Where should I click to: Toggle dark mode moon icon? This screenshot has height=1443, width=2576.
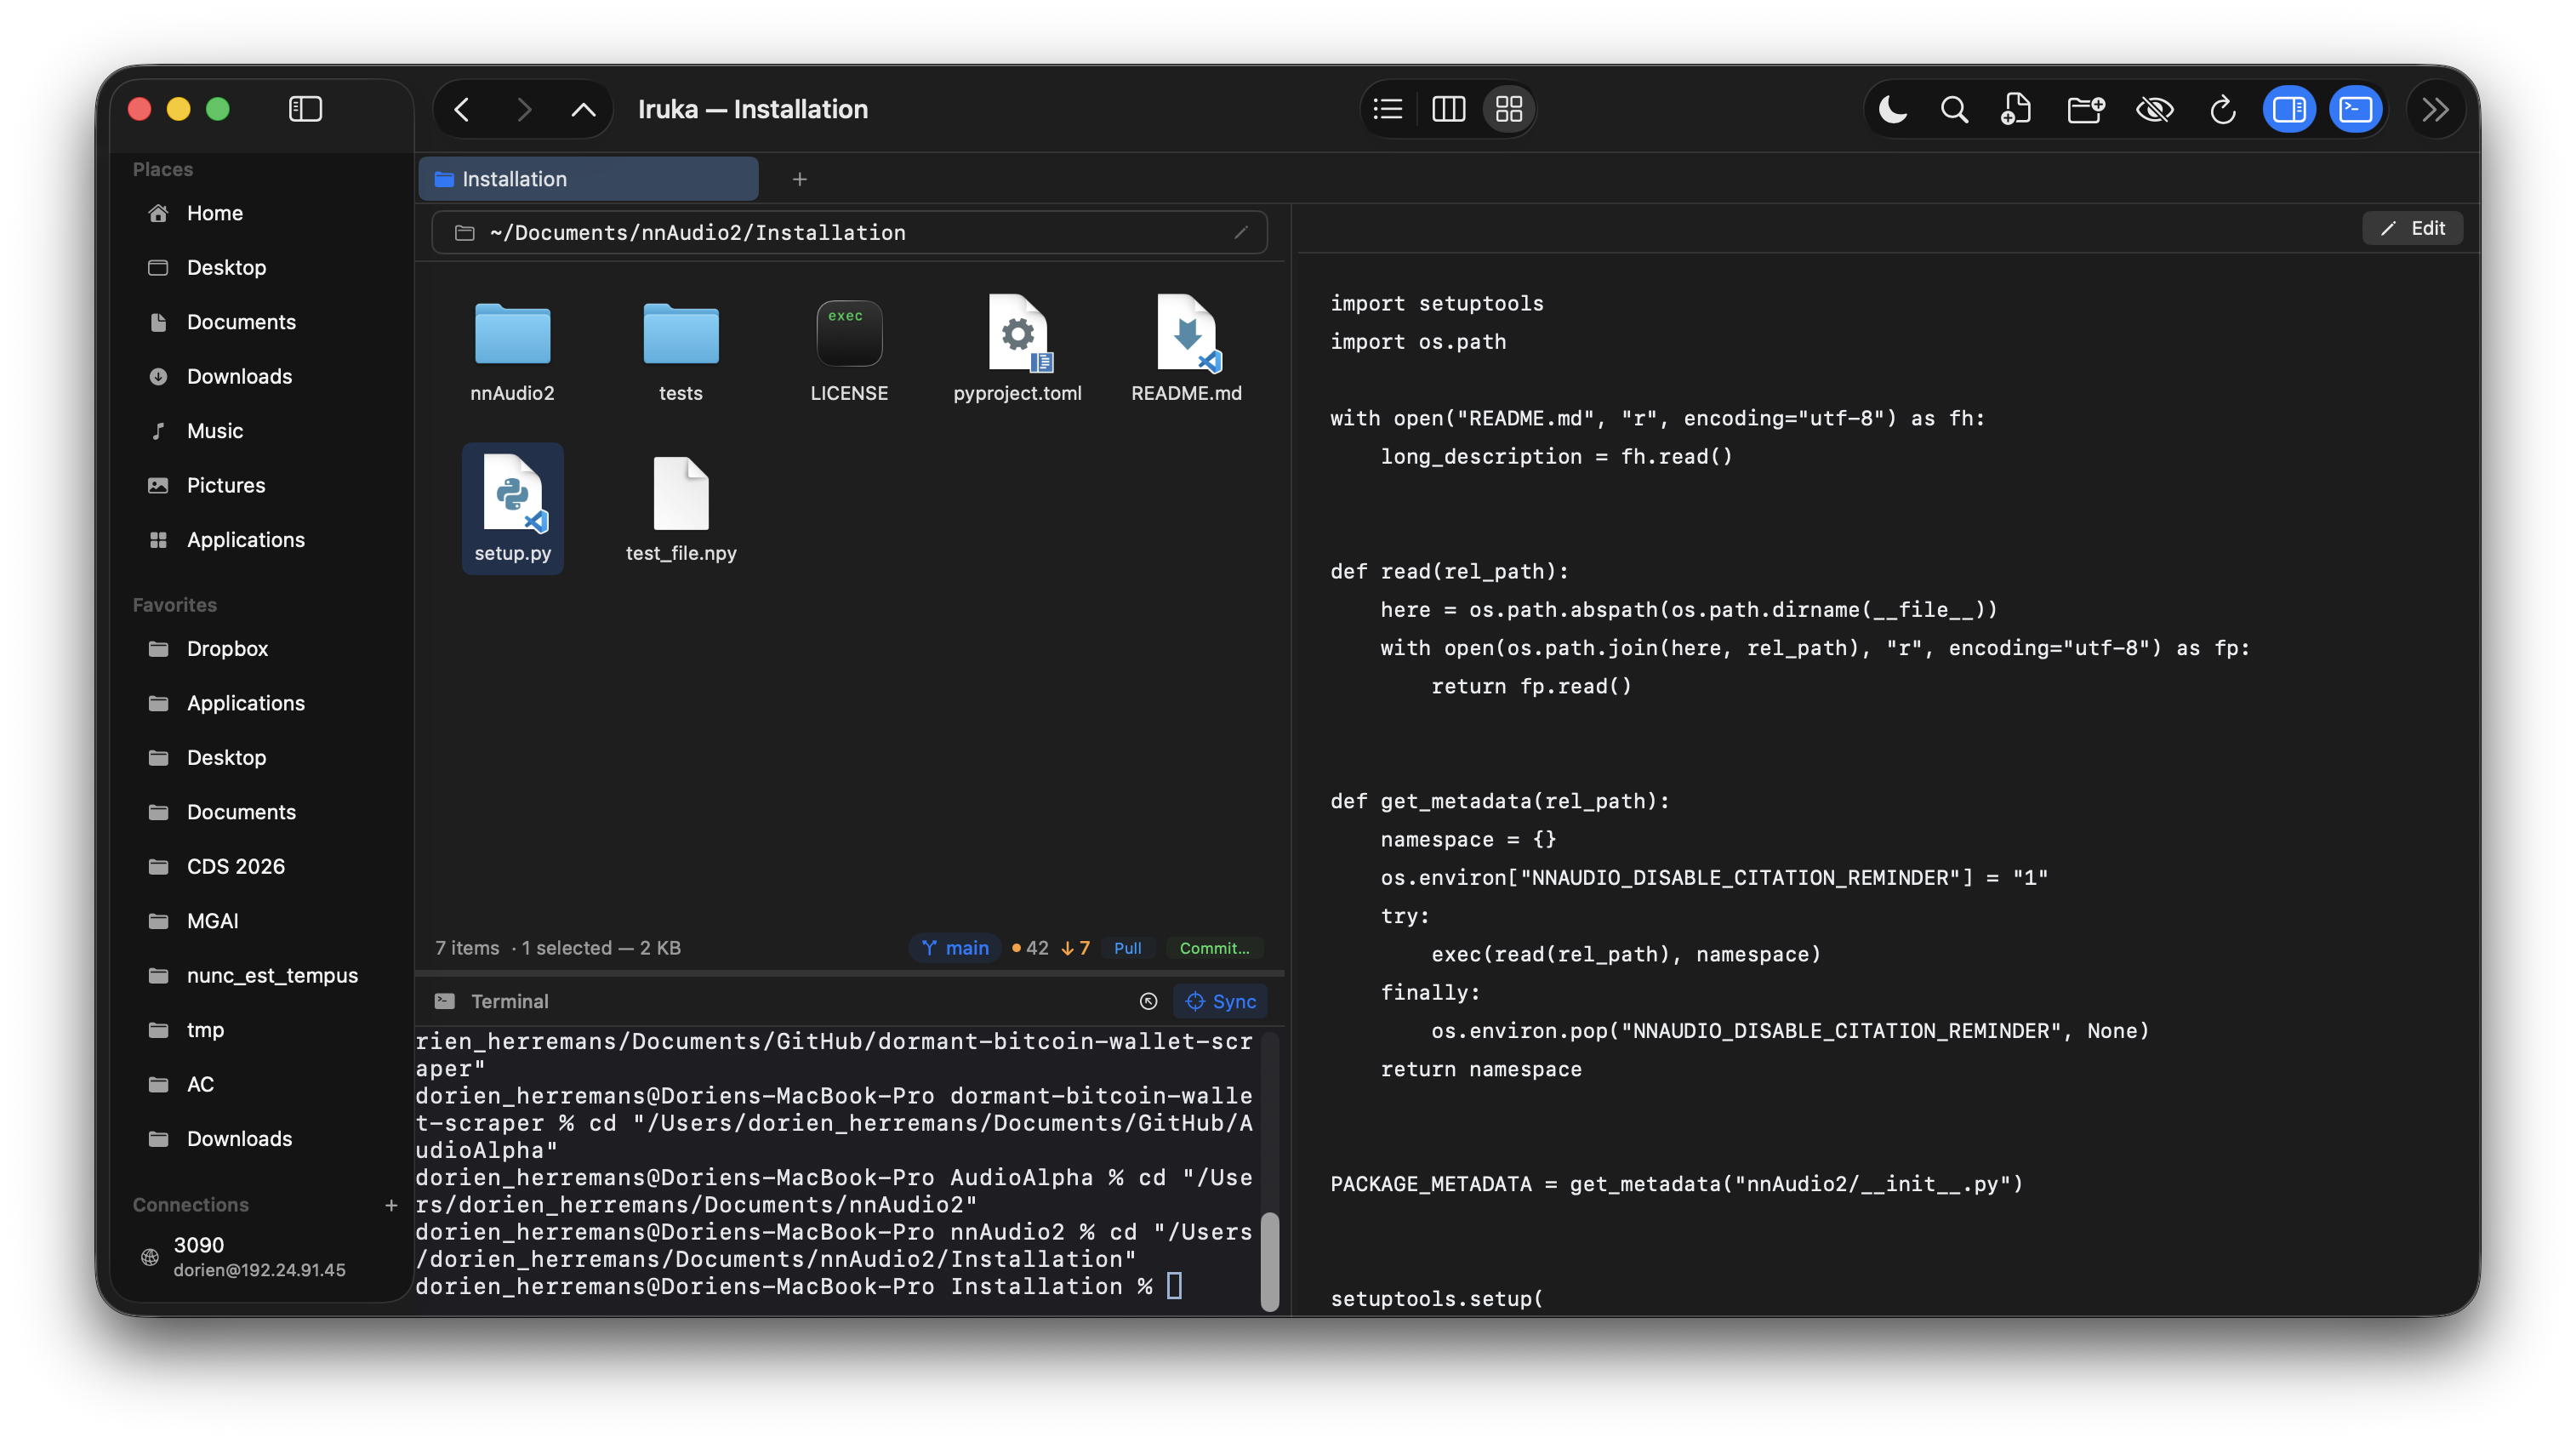1892,109
